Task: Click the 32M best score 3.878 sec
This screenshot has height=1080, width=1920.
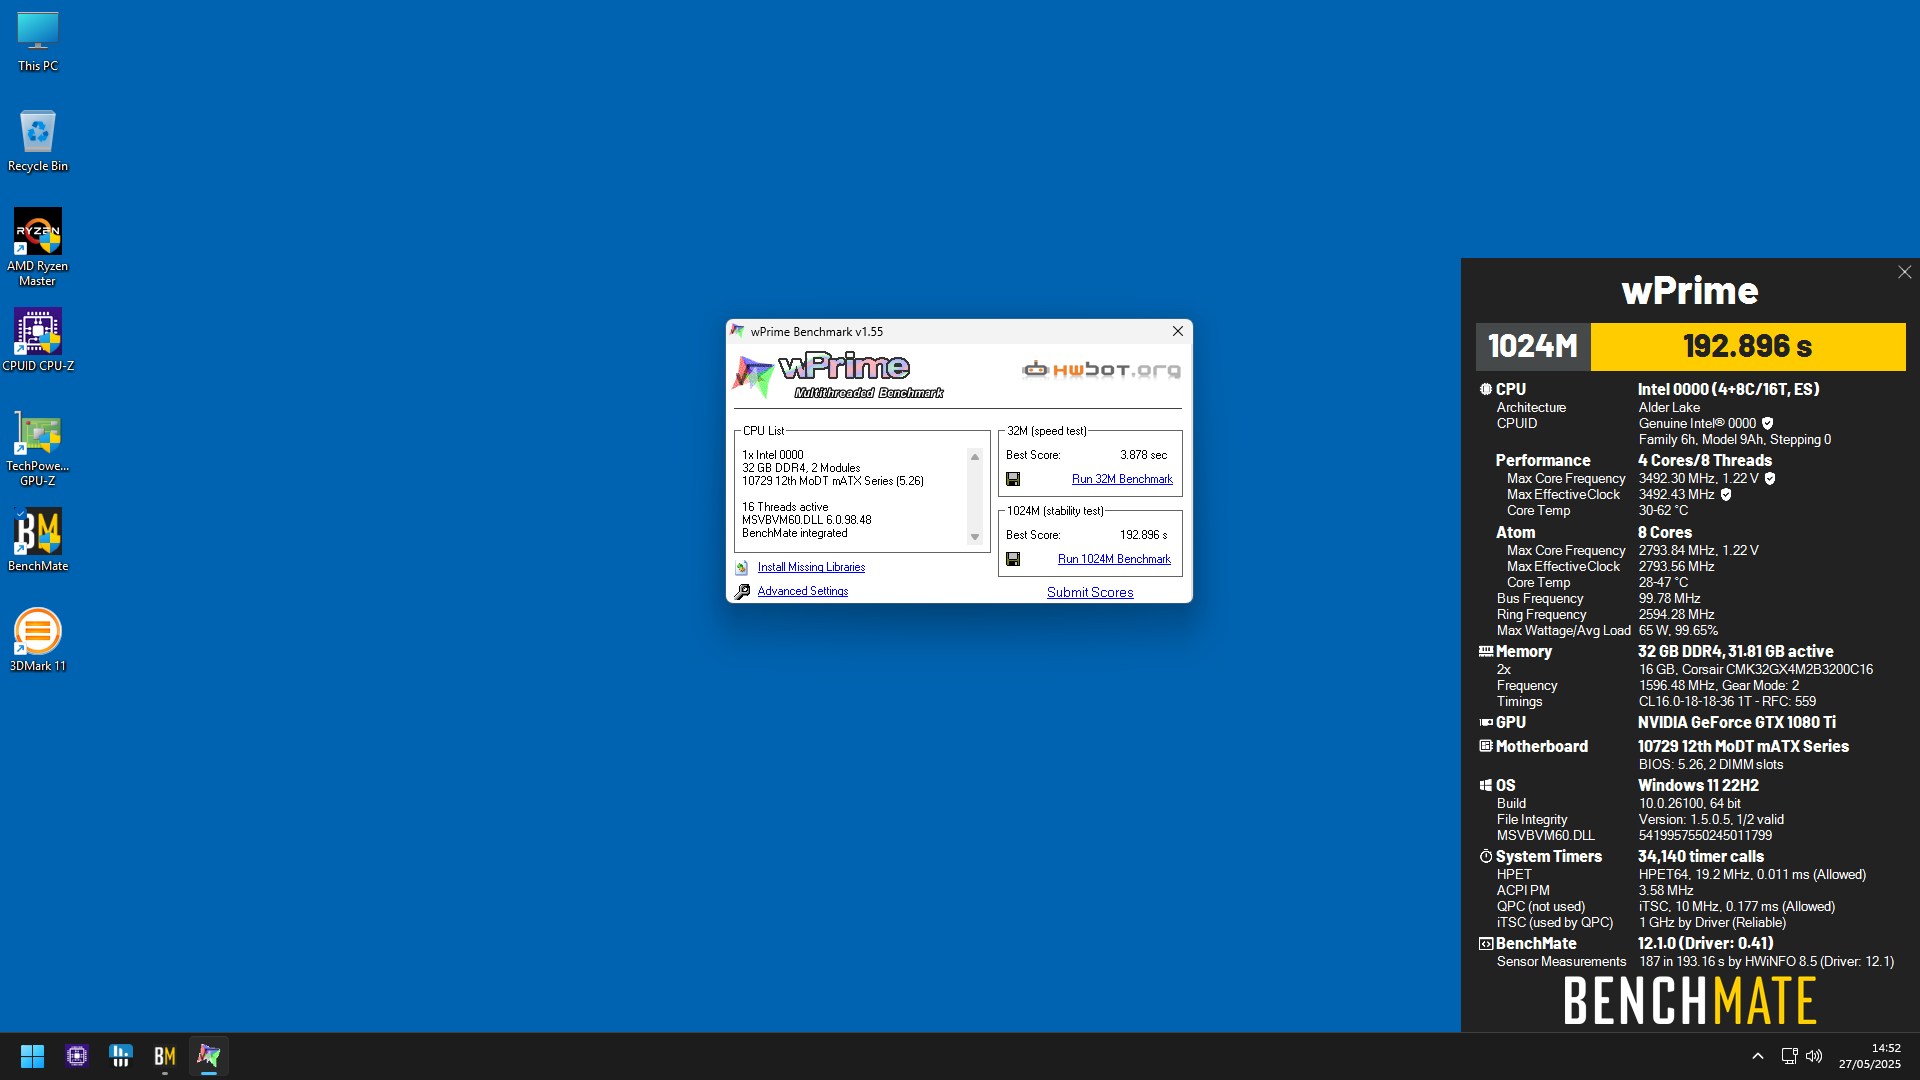Action: (x=1143, y=455)
